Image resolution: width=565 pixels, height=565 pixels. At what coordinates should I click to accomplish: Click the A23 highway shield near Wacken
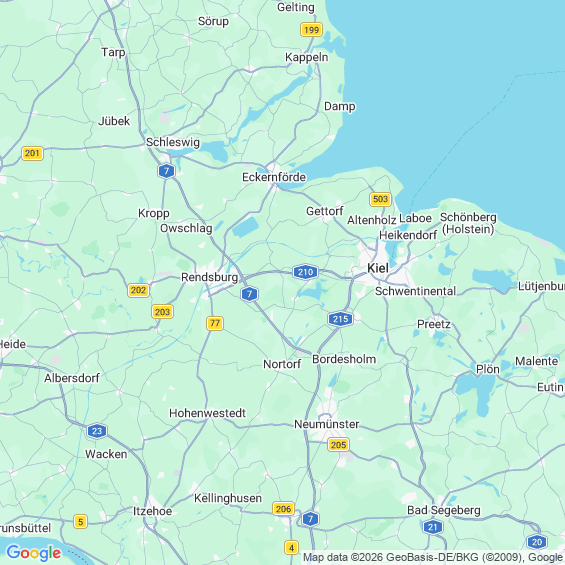pos(97,431)
